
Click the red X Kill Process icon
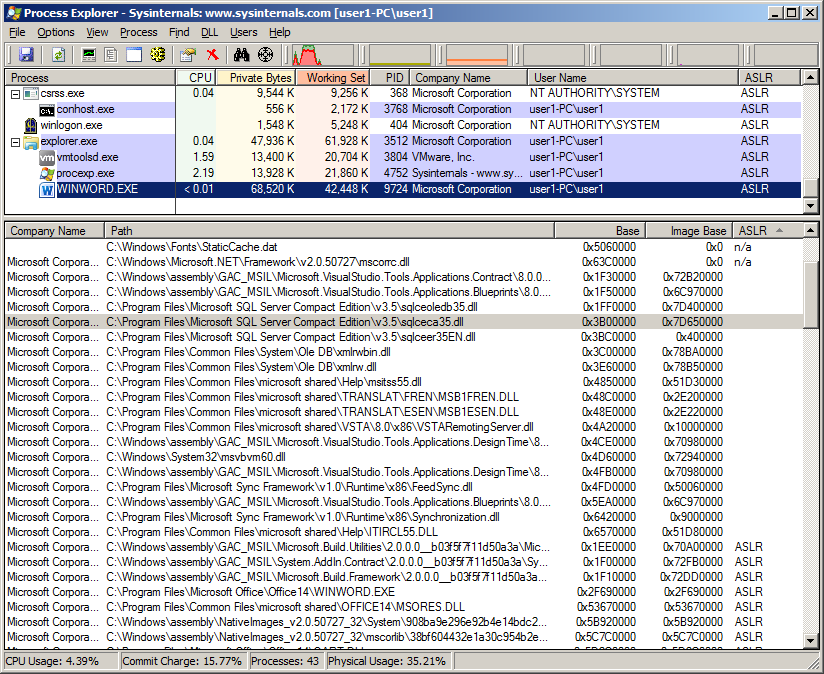(x=212, y=55)
